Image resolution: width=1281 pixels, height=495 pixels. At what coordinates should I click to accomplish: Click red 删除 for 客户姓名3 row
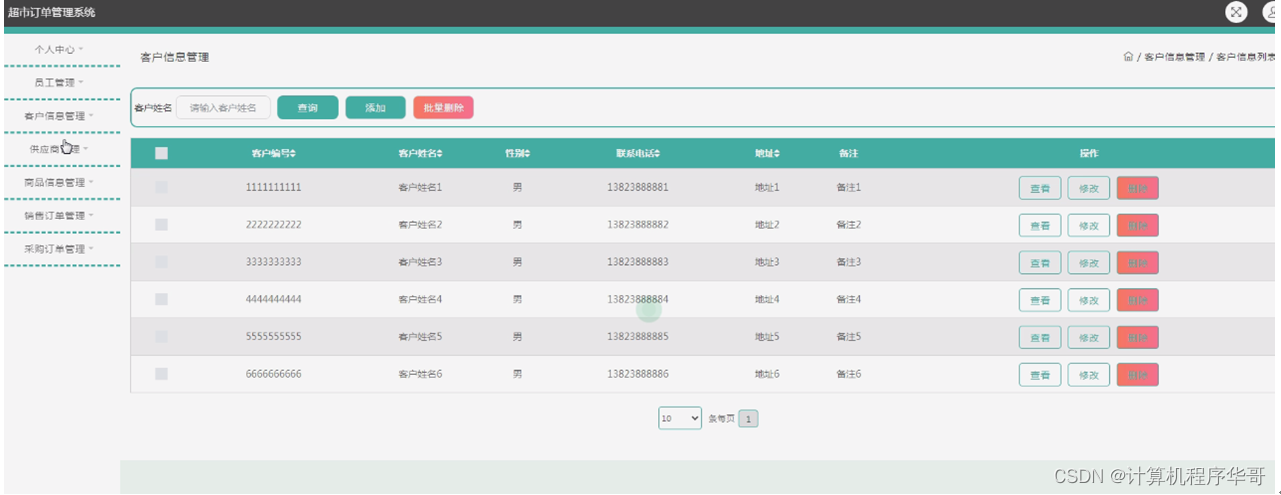(x=1138, y=263)
